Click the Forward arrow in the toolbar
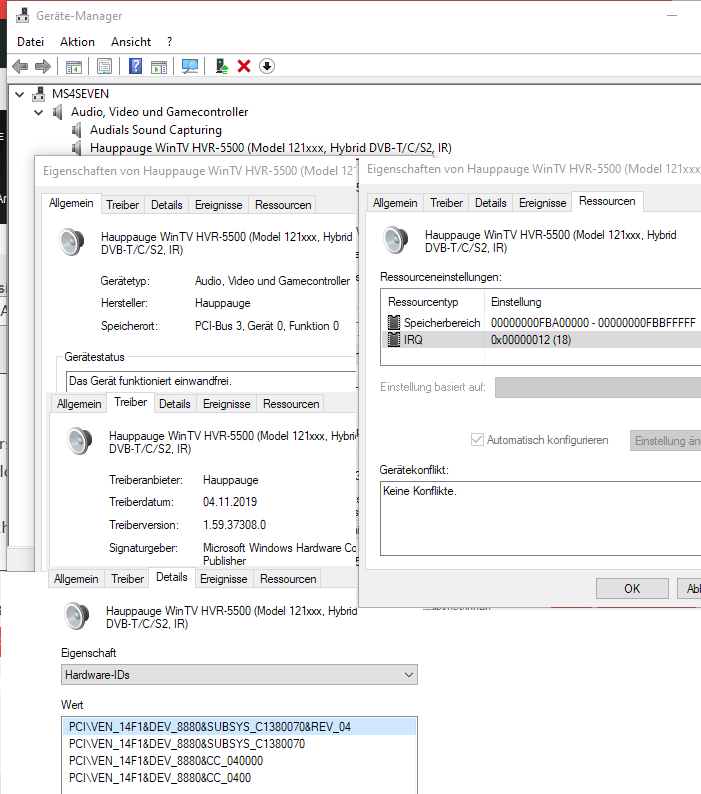 pos(43,66)
